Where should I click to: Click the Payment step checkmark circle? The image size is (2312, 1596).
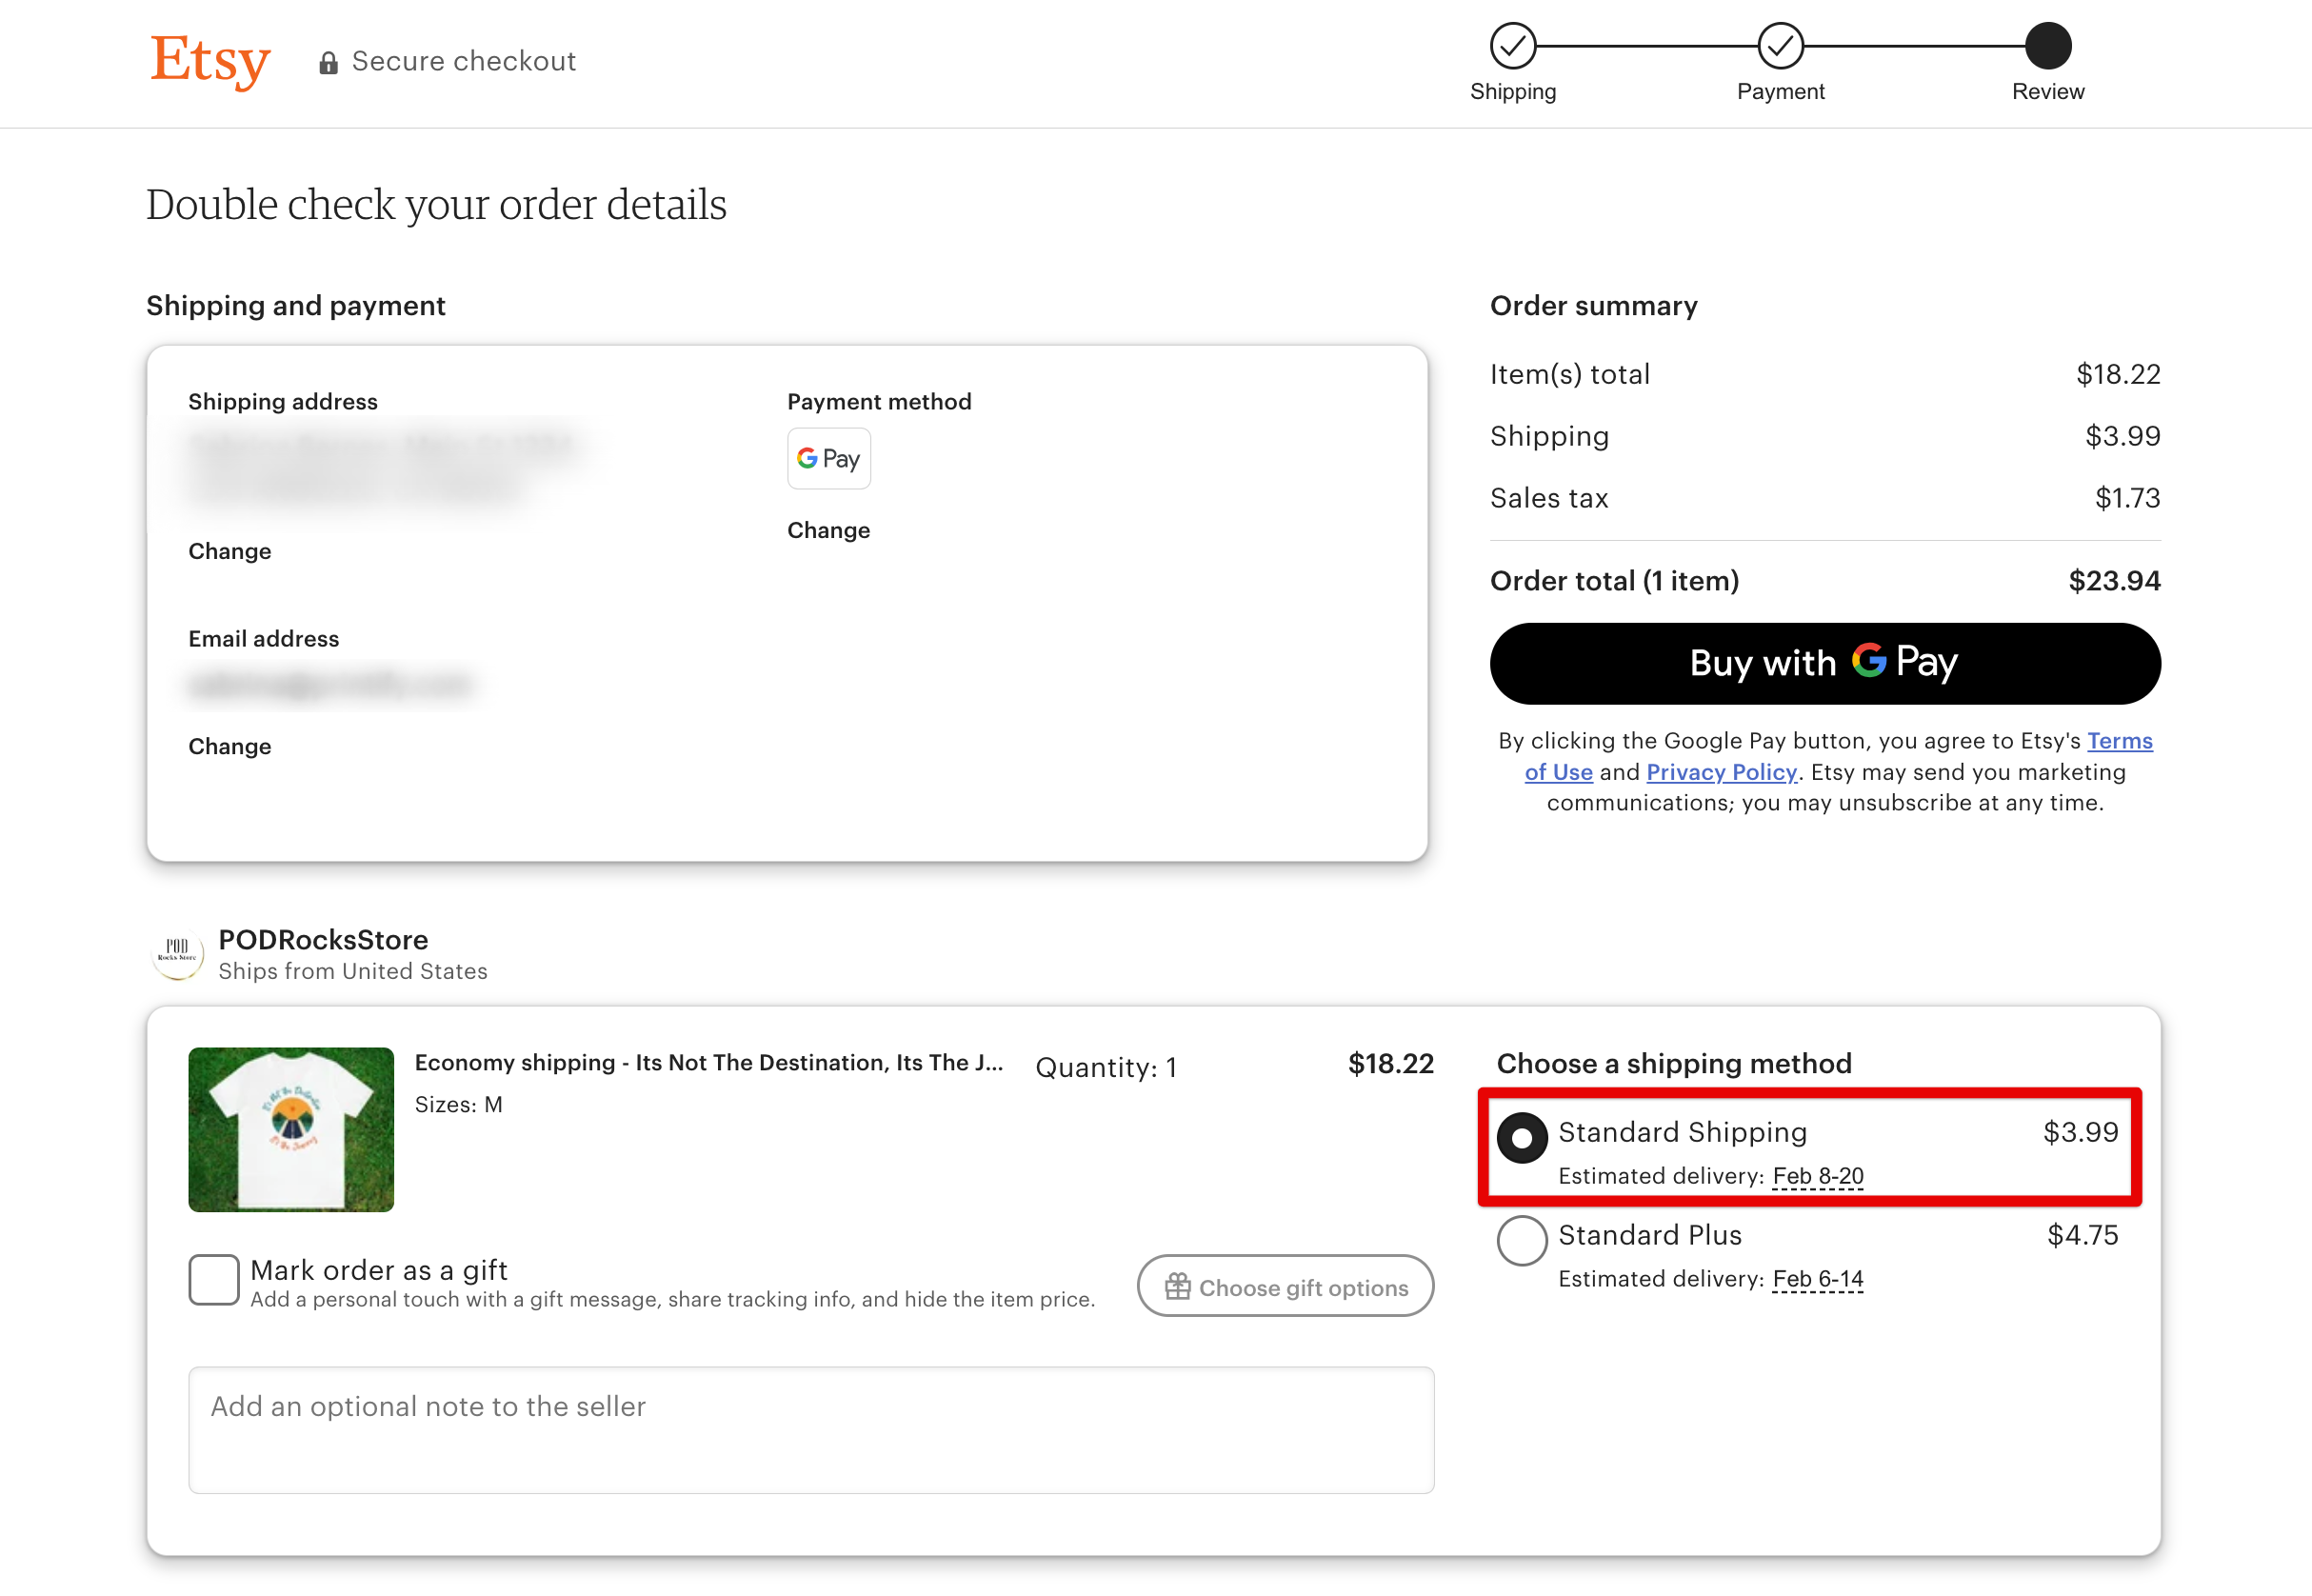(1780, 44)
